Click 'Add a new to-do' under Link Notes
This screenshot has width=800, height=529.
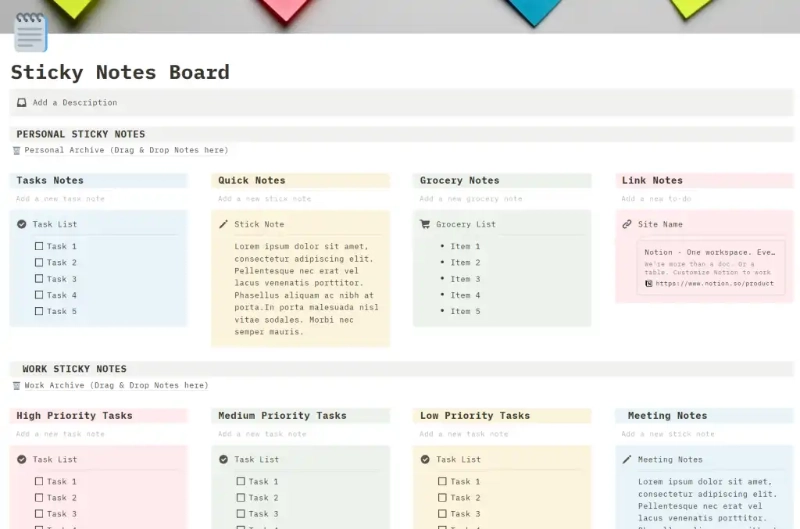click(x=656, y=199)
